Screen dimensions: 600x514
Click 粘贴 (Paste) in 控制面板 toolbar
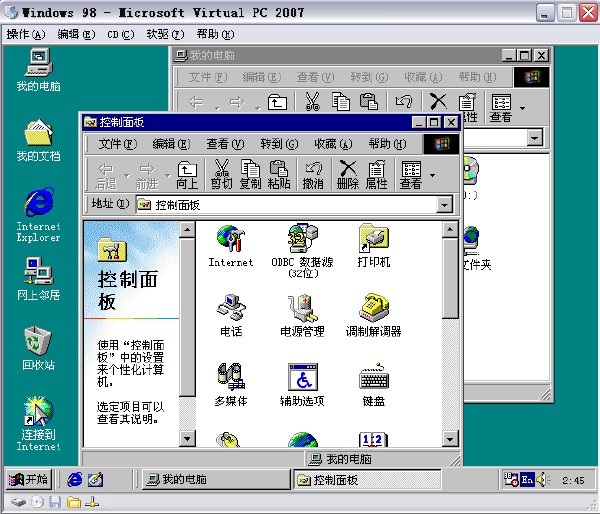[x=279, y=175]
